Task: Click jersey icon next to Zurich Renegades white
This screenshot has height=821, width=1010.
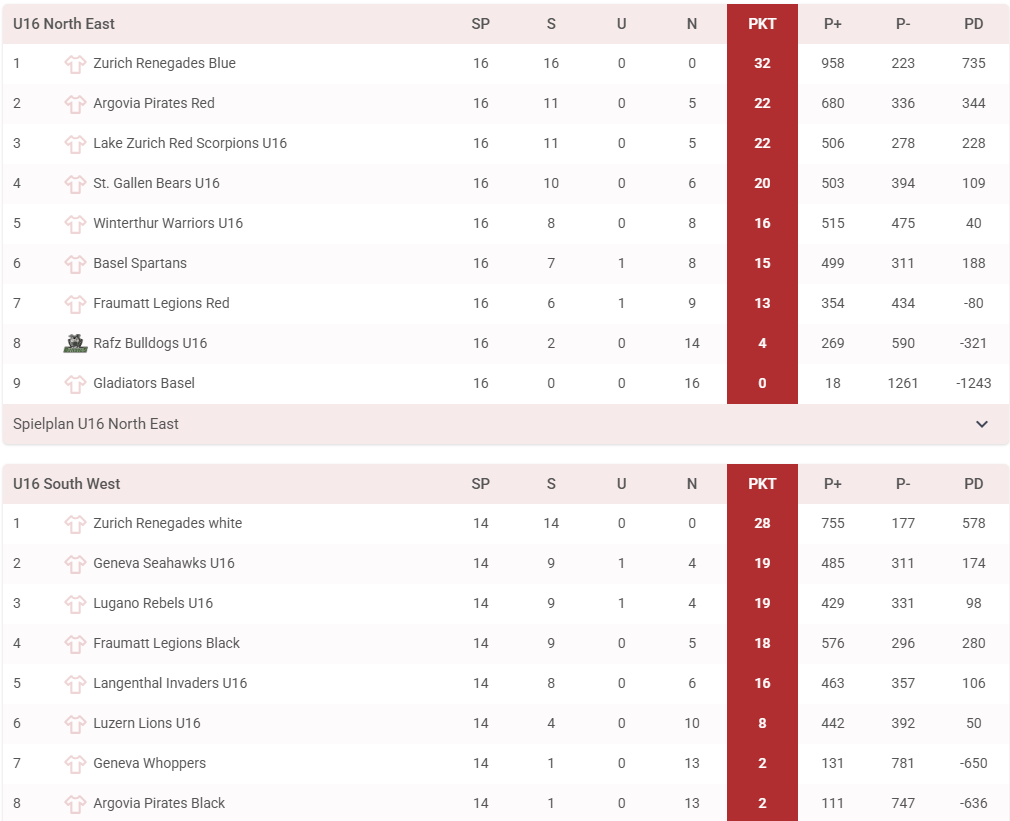Action: (x=75, y=524)
